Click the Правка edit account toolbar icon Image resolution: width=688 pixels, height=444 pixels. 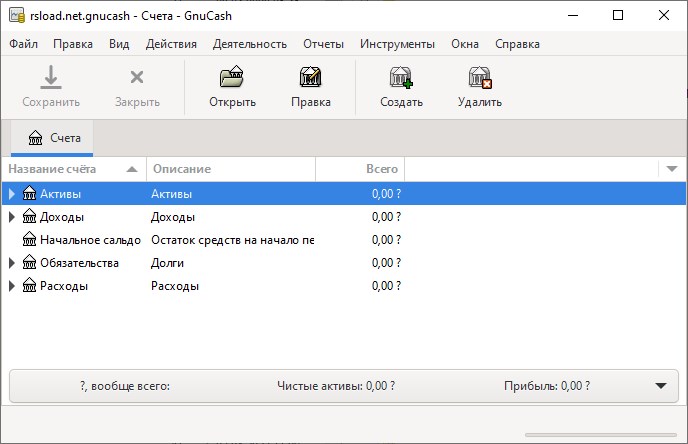[311, 77]
